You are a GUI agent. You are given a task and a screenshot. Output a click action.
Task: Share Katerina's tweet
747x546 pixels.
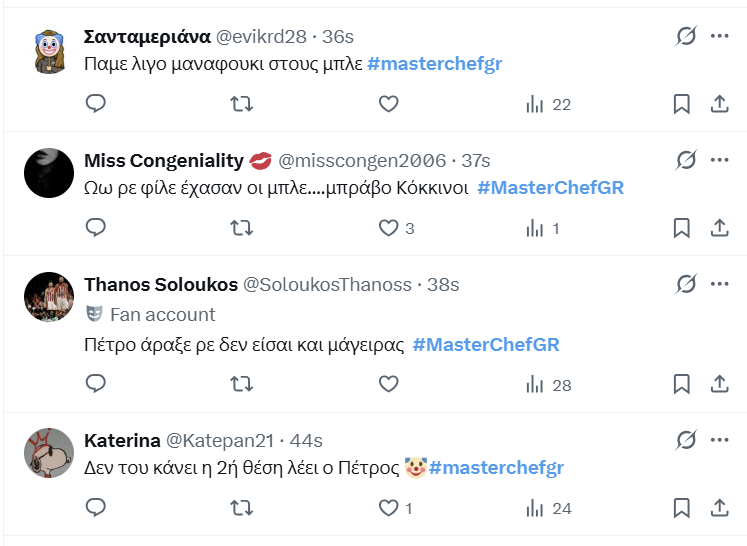(718, 508)
